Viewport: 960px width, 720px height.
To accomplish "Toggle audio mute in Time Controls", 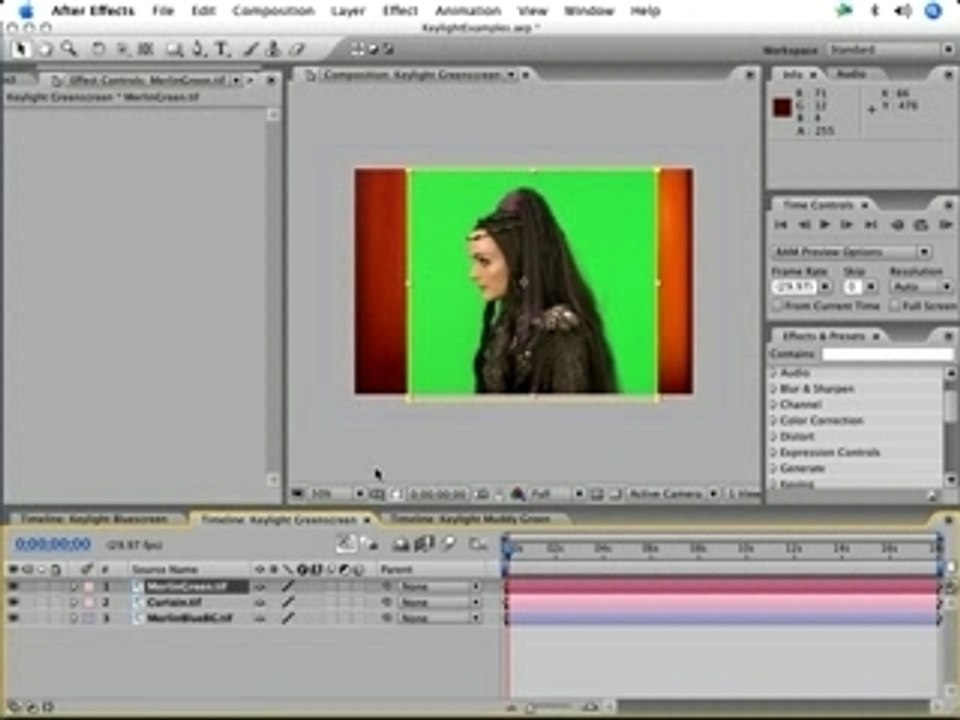I will [898, 225].
